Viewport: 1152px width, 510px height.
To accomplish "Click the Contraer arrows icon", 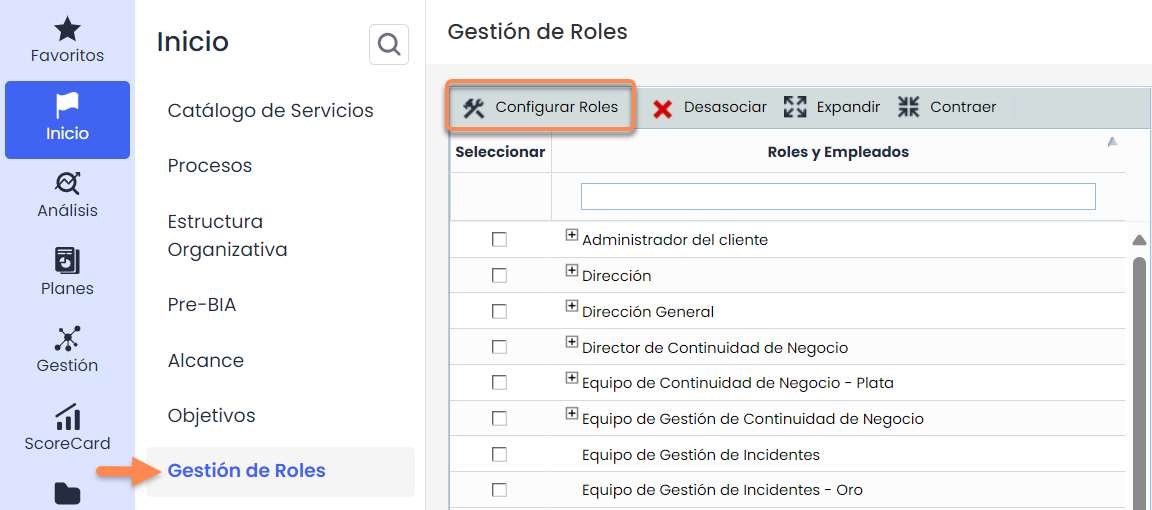I will tap(908, 107).
